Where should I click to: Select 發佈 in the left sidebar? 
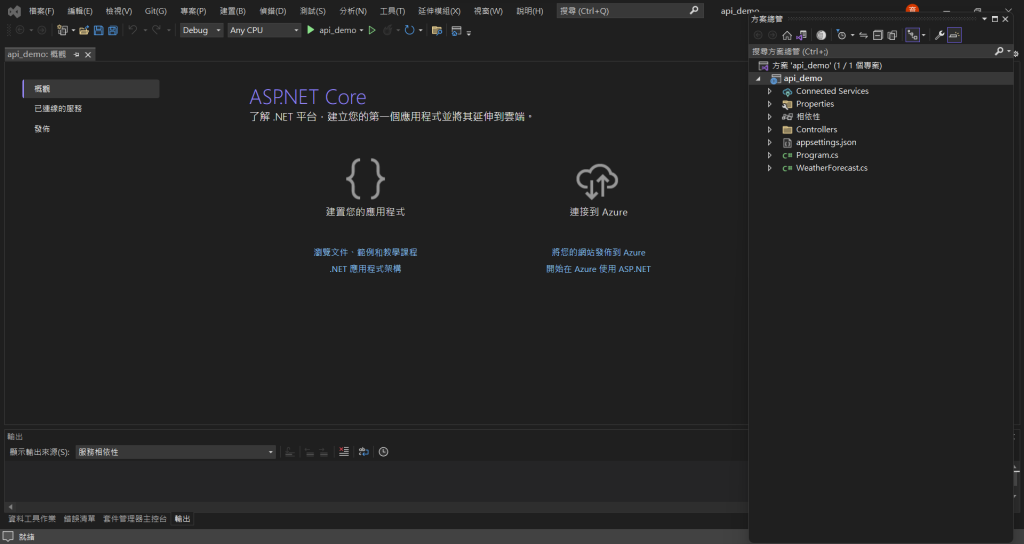(42, 129)
